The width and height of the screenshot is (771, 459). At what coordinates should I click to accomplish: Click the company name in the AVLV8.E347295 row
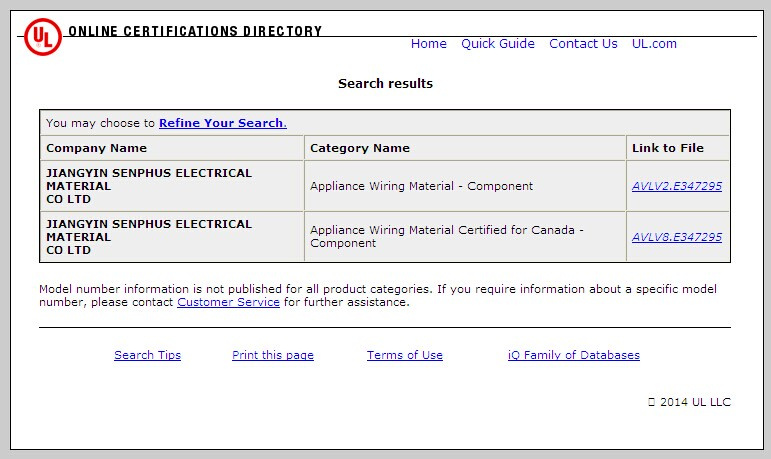149,237
